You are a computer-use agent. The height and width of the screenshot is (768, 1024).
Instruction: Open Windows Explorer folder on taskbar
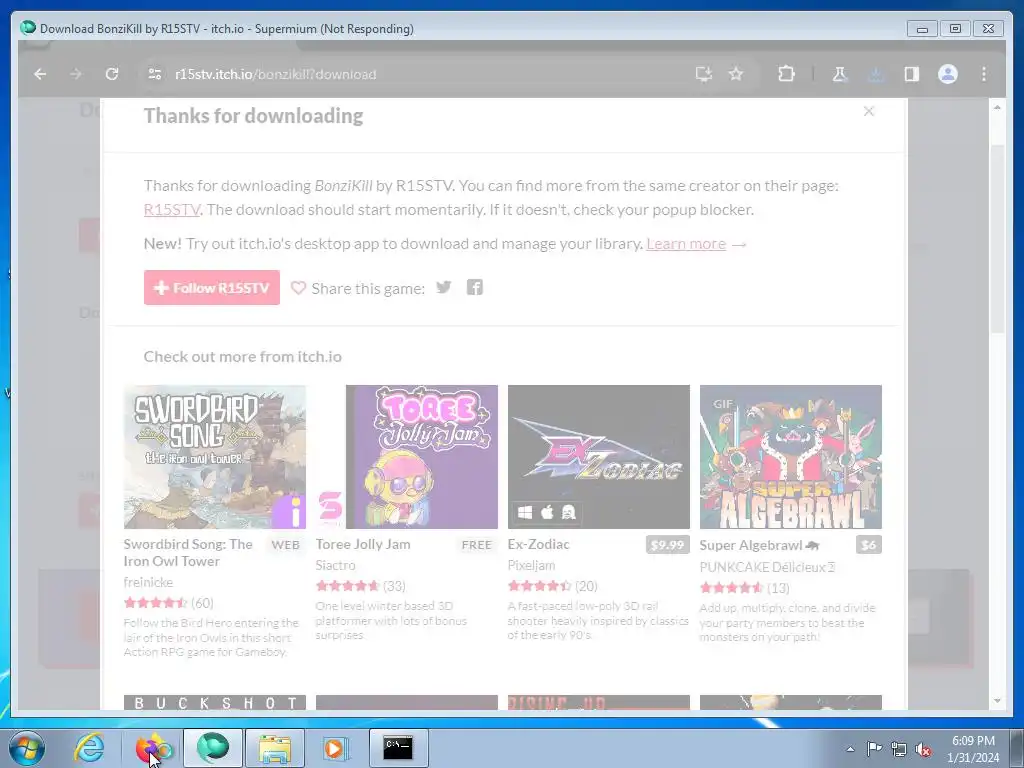pyautogui.click(x=275, y=748)
